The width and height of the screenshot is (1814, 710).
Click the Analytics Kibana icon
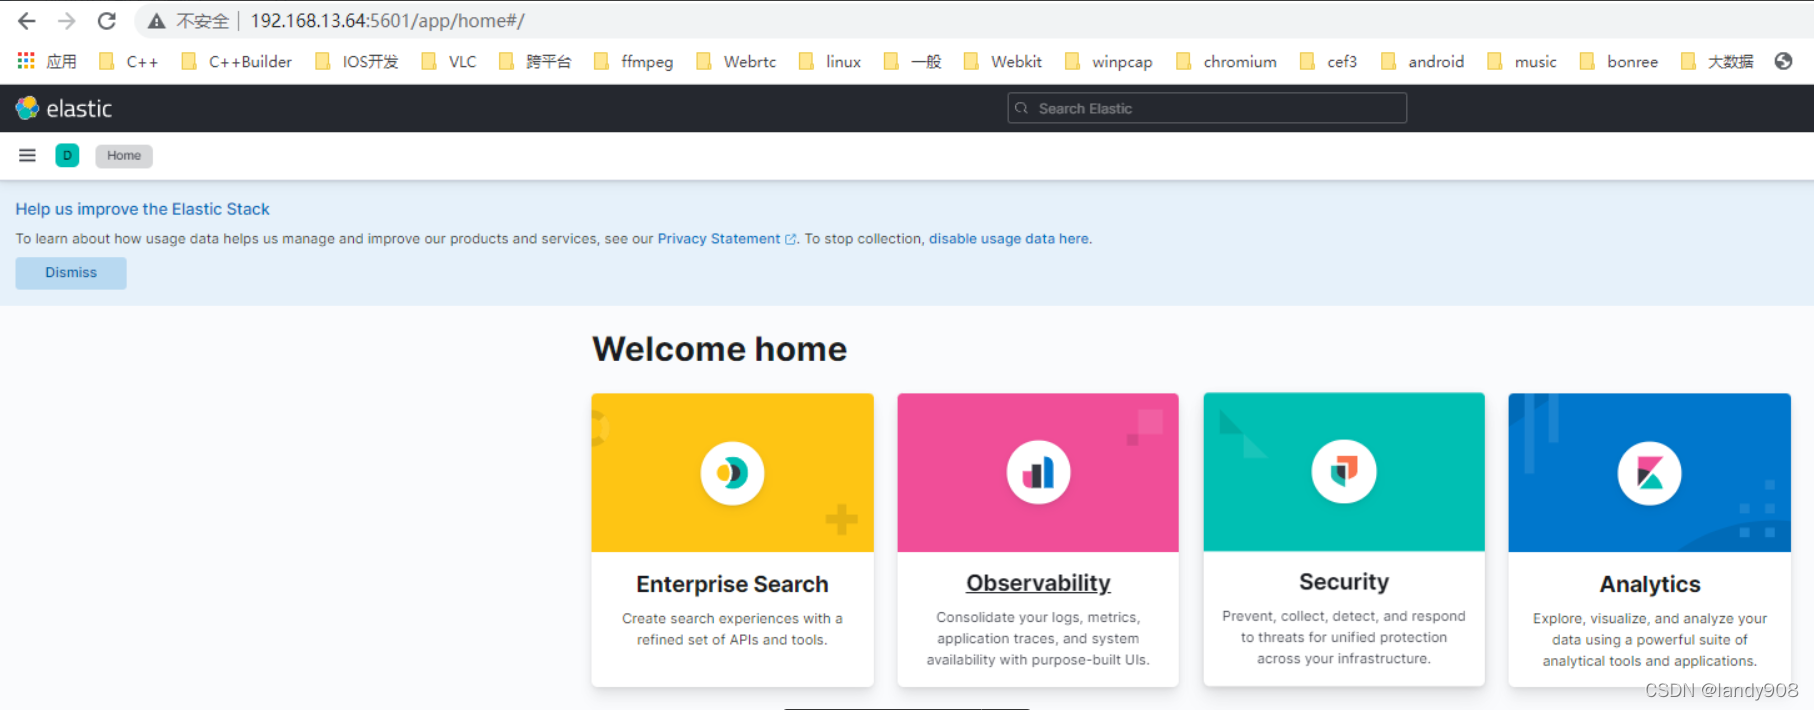point(1649,473)
